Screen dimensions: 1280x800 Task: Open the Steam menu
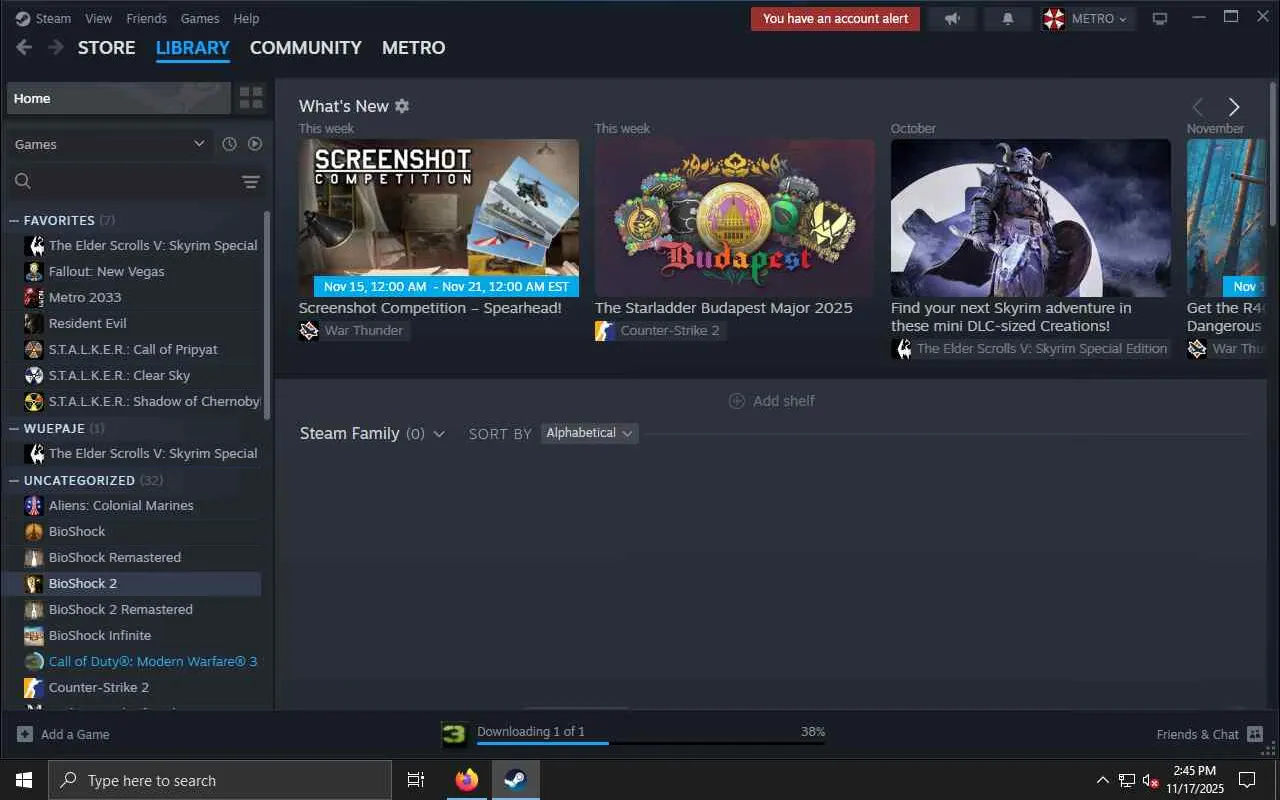pyautogui.click(x=53, y=18)
